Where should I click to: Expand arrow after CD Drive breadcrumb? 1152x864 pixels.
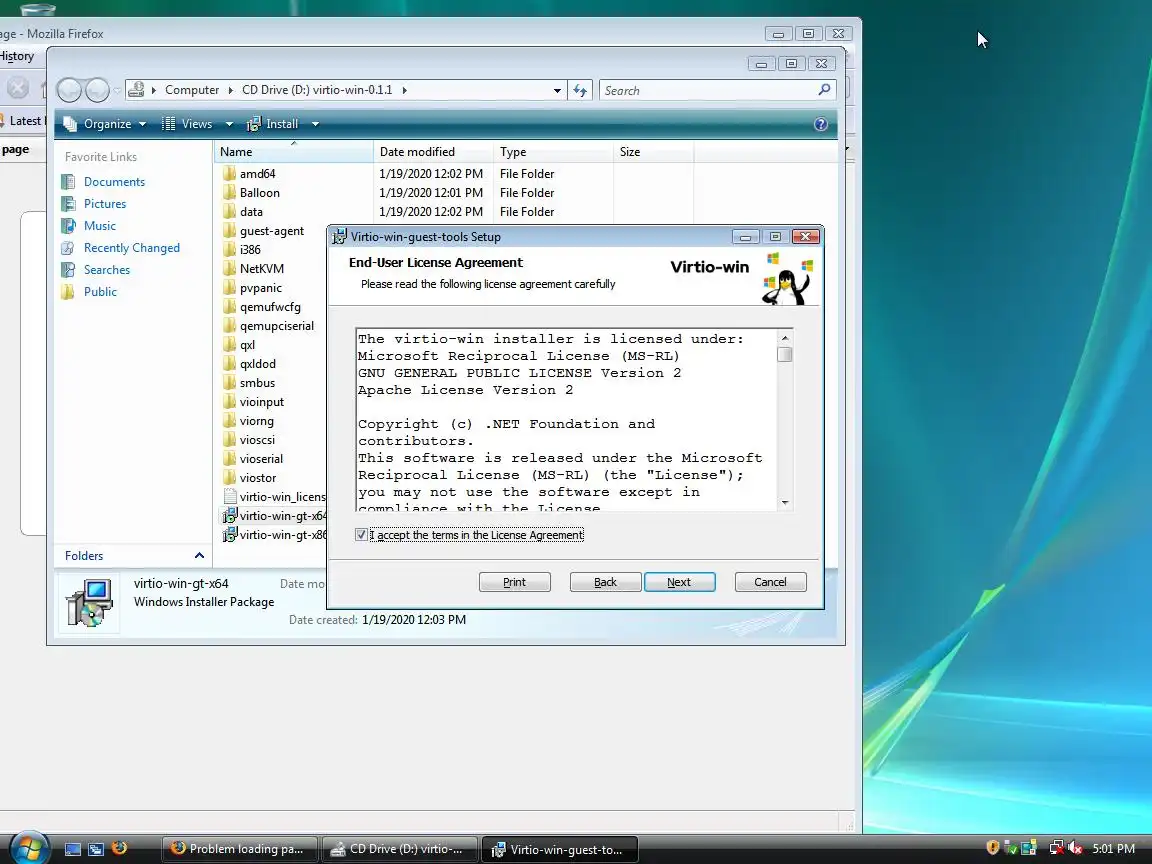(x=404, y=90)
